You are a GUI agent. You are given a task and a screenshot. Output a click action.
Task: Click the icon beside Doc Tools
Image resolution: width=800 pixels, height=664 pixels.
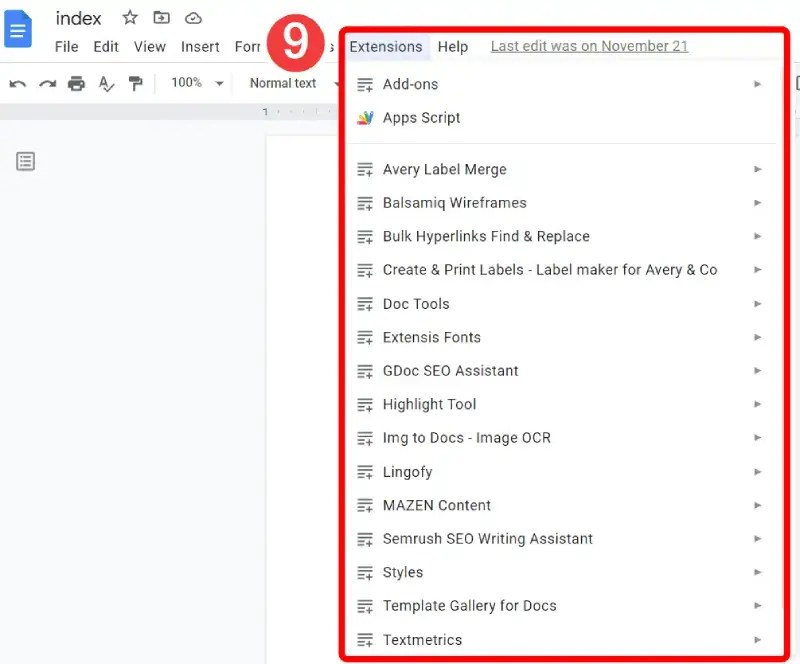pyautogui.click(x=365, y=304)
